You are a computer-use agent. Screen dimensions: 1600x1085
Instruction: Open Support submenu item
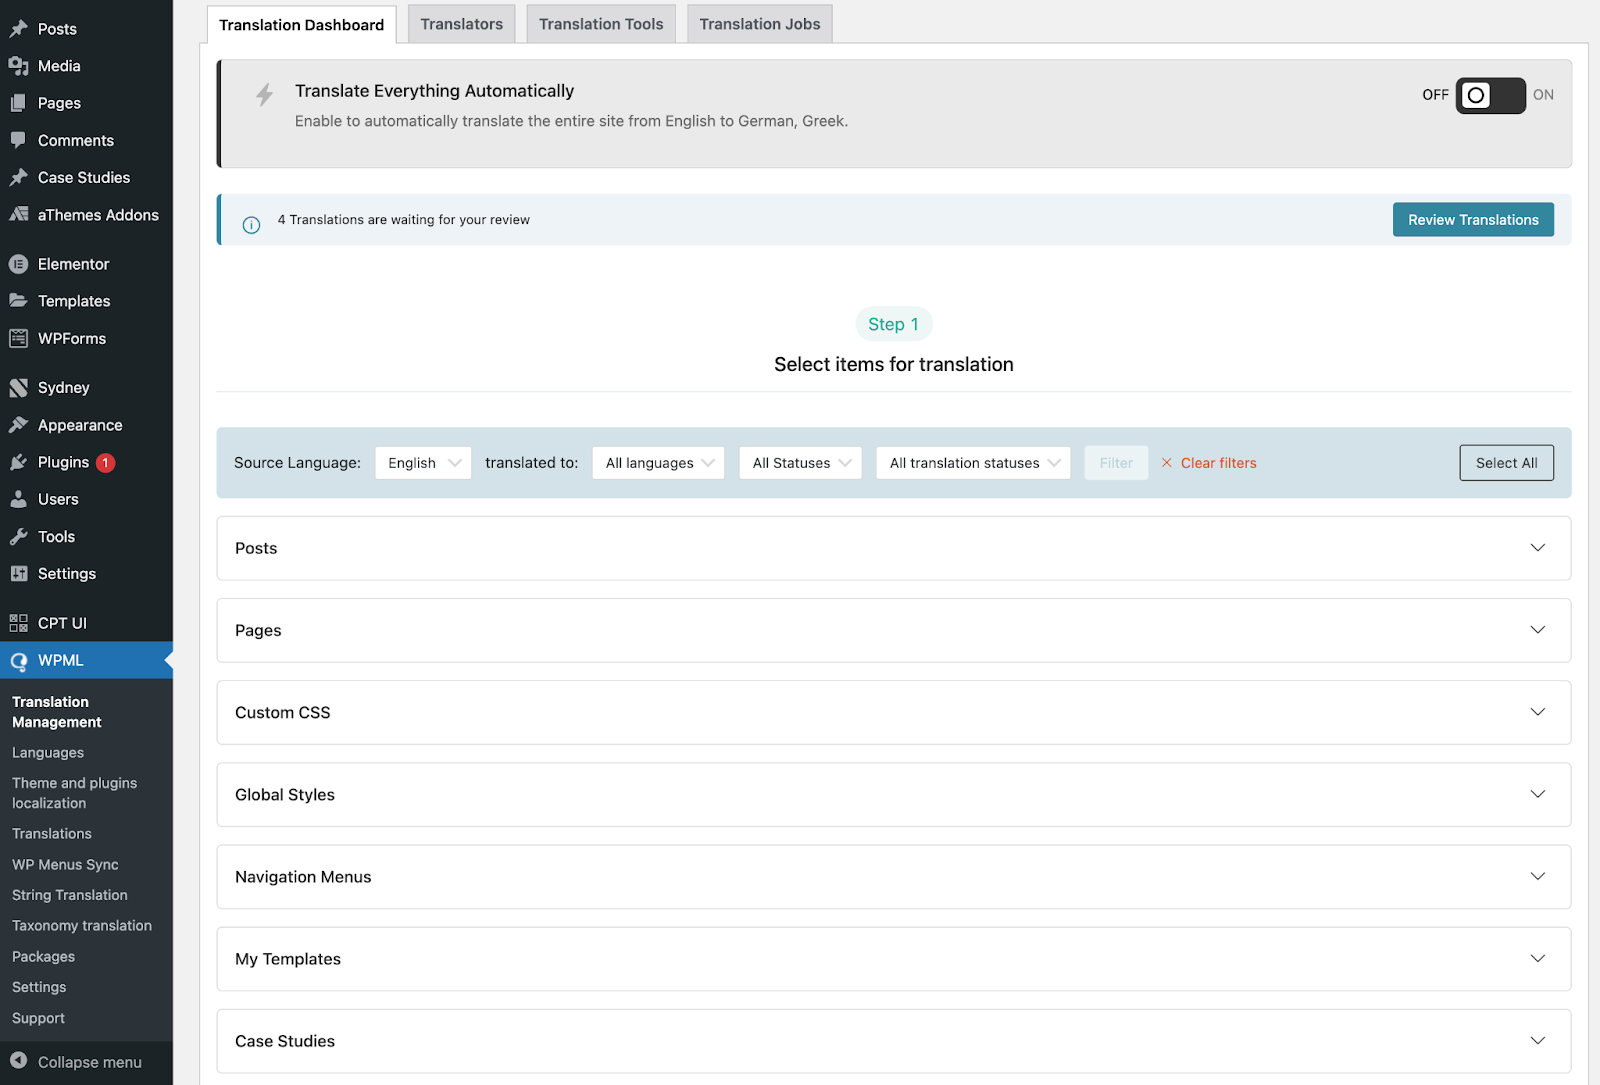tap(38, 1018)
